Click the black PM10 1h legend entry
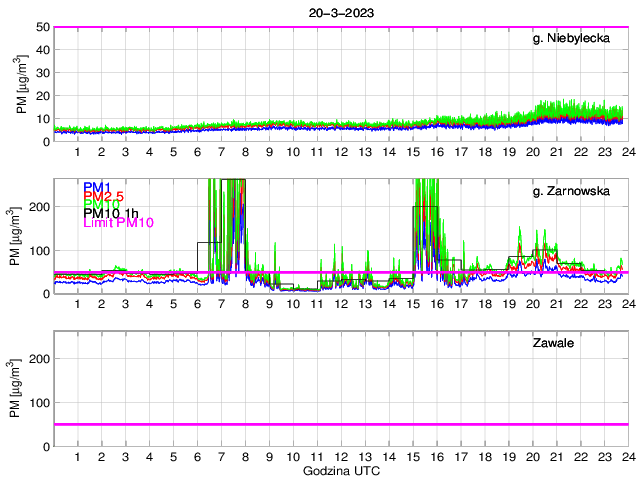This screenshot has width=640, height=480. [x=110, y=213]
